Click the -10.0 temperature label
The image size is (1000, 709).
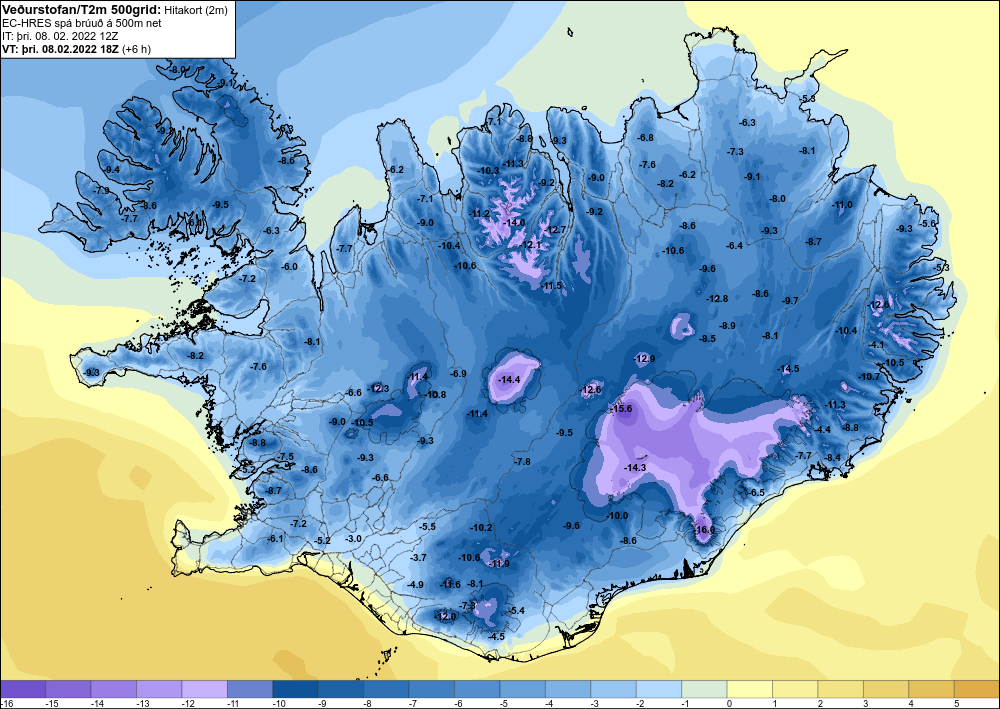617,515
